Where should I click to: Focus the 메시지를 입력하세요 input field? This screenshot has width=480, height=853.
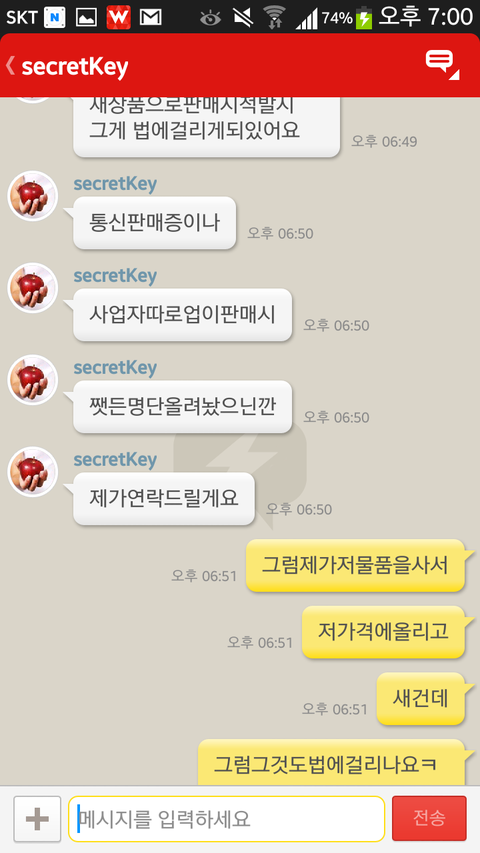(x=226, y=819)
